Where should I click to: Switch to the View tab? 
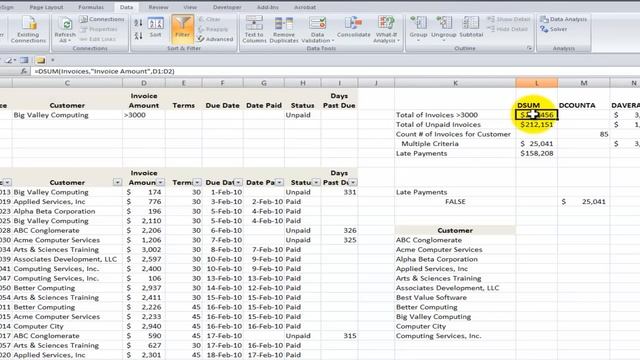190,7
